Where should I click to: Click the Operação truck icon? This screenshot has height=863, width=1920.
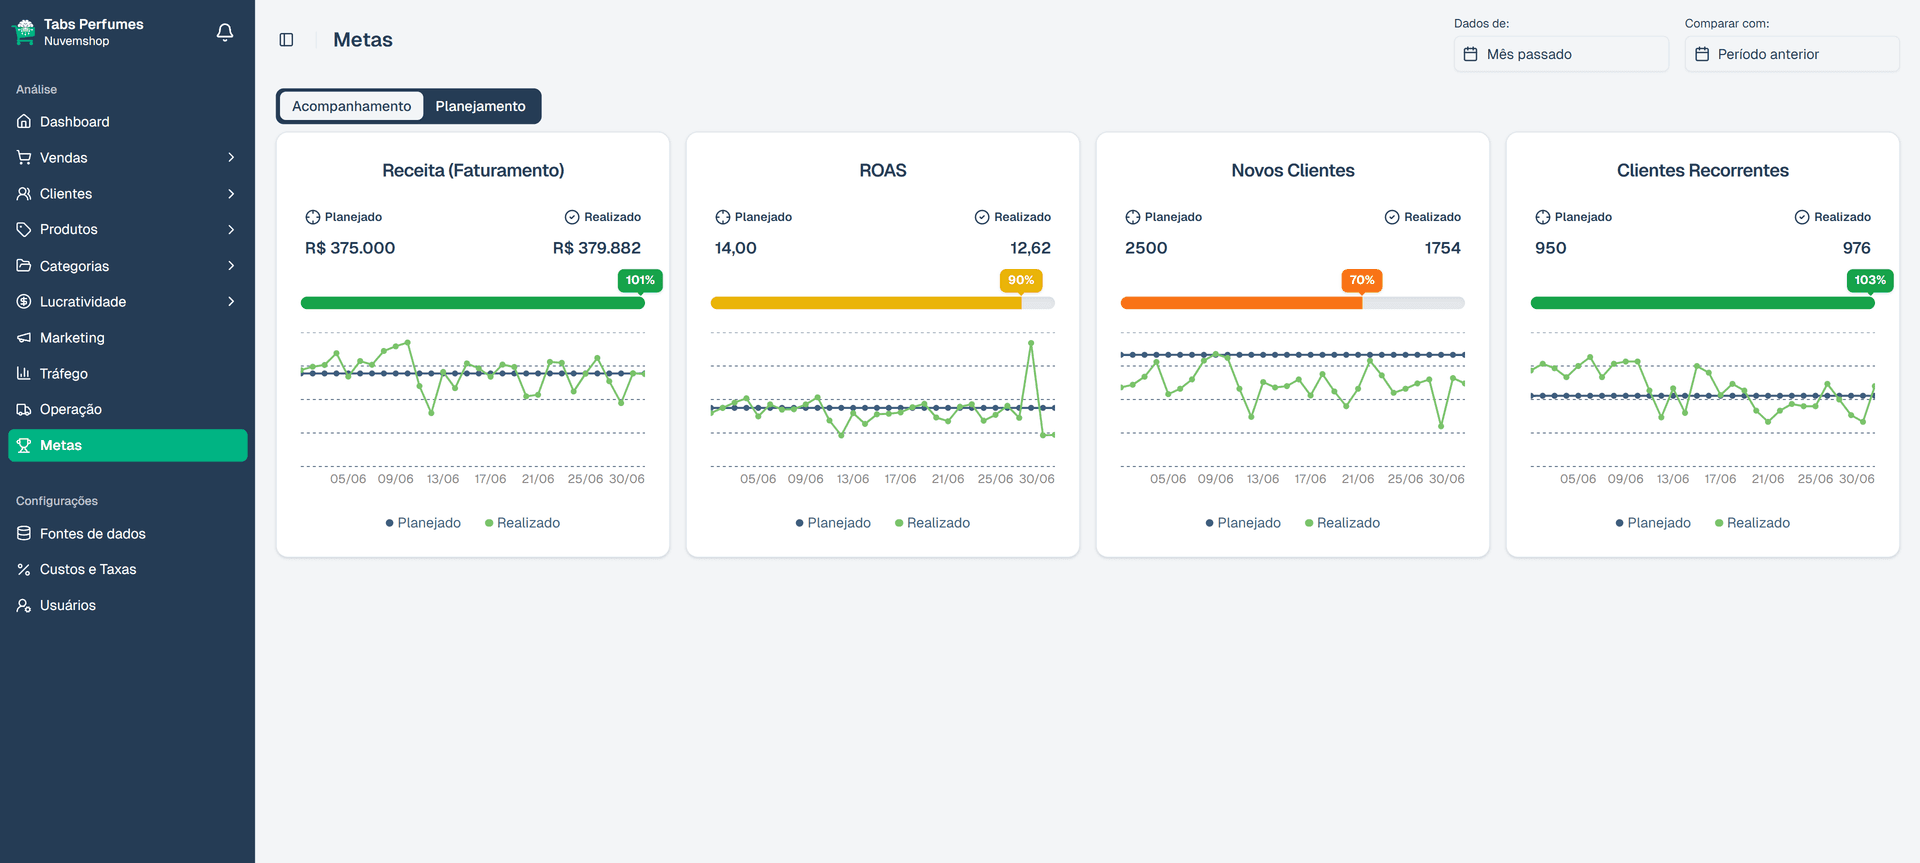point(24,410)
